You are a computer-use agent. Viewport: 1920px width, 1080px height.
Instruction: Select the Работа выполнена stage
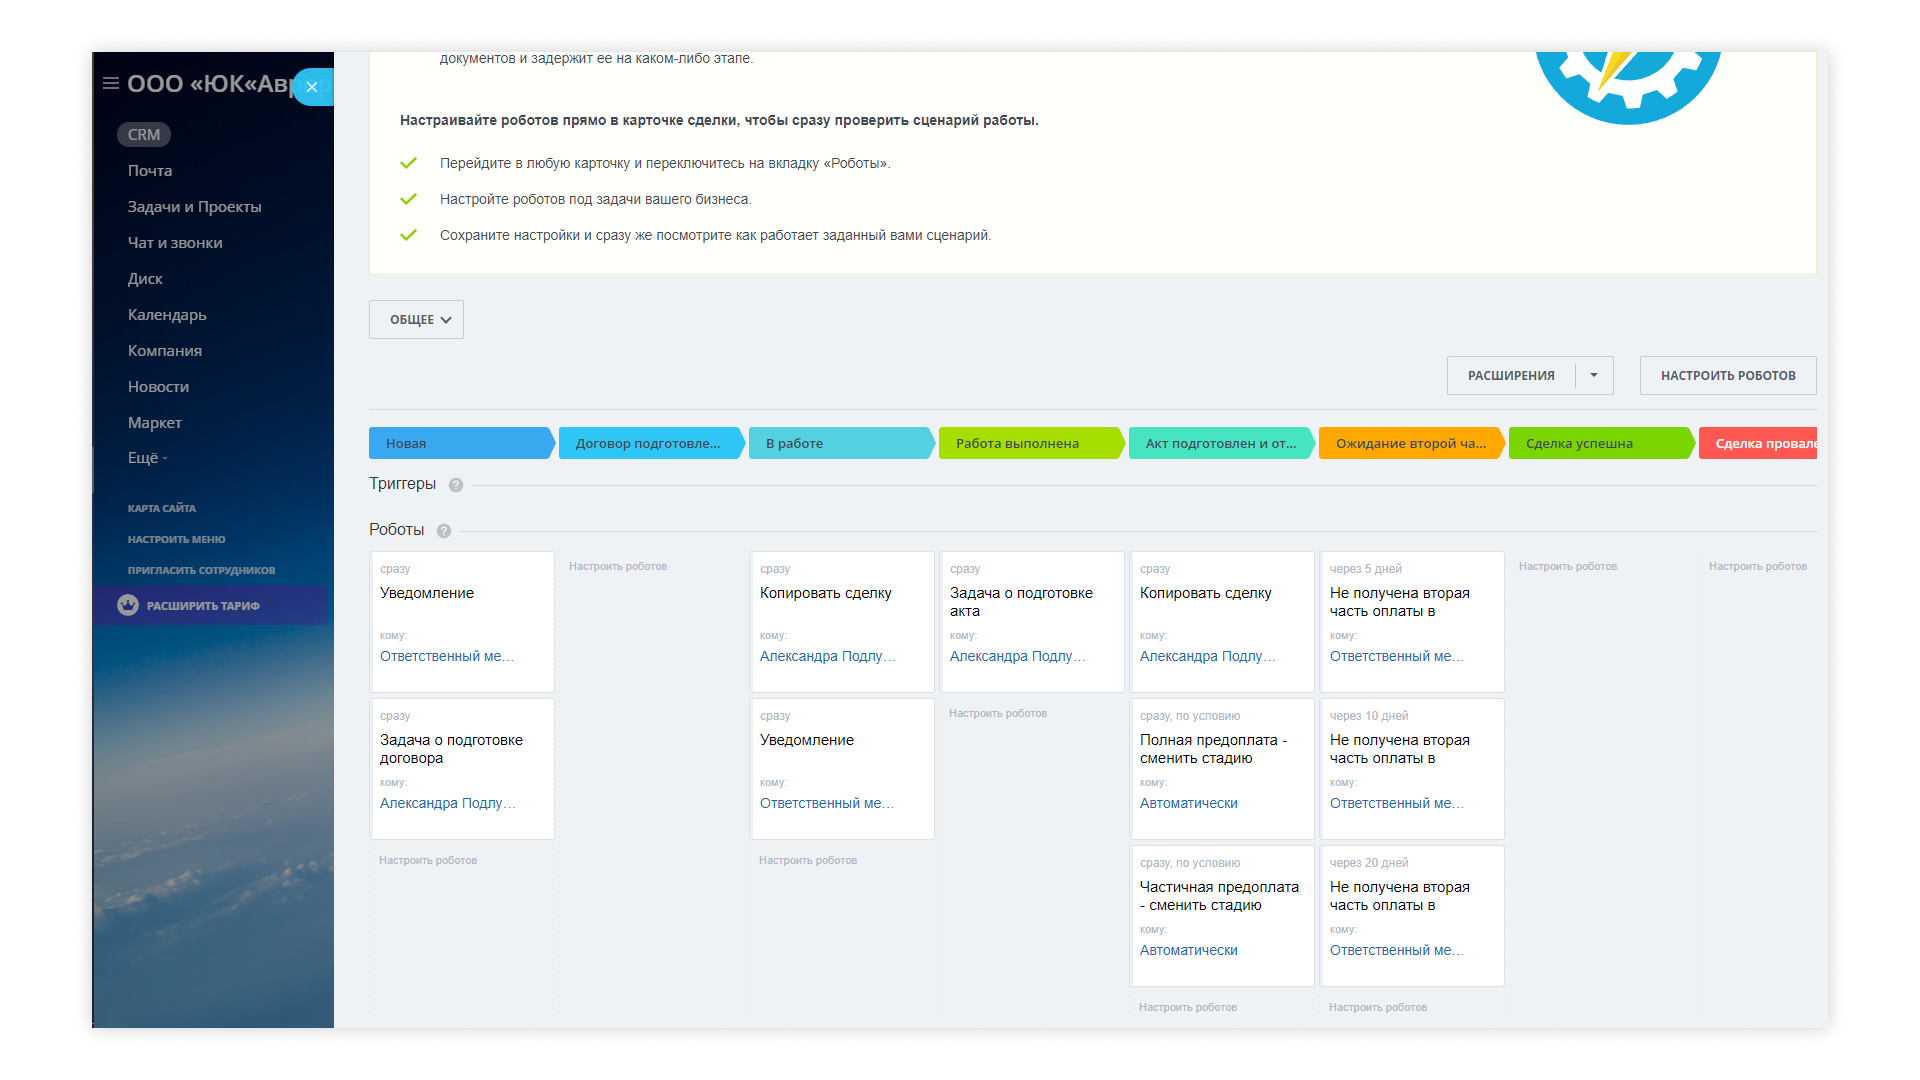(x=1030, y=444)
